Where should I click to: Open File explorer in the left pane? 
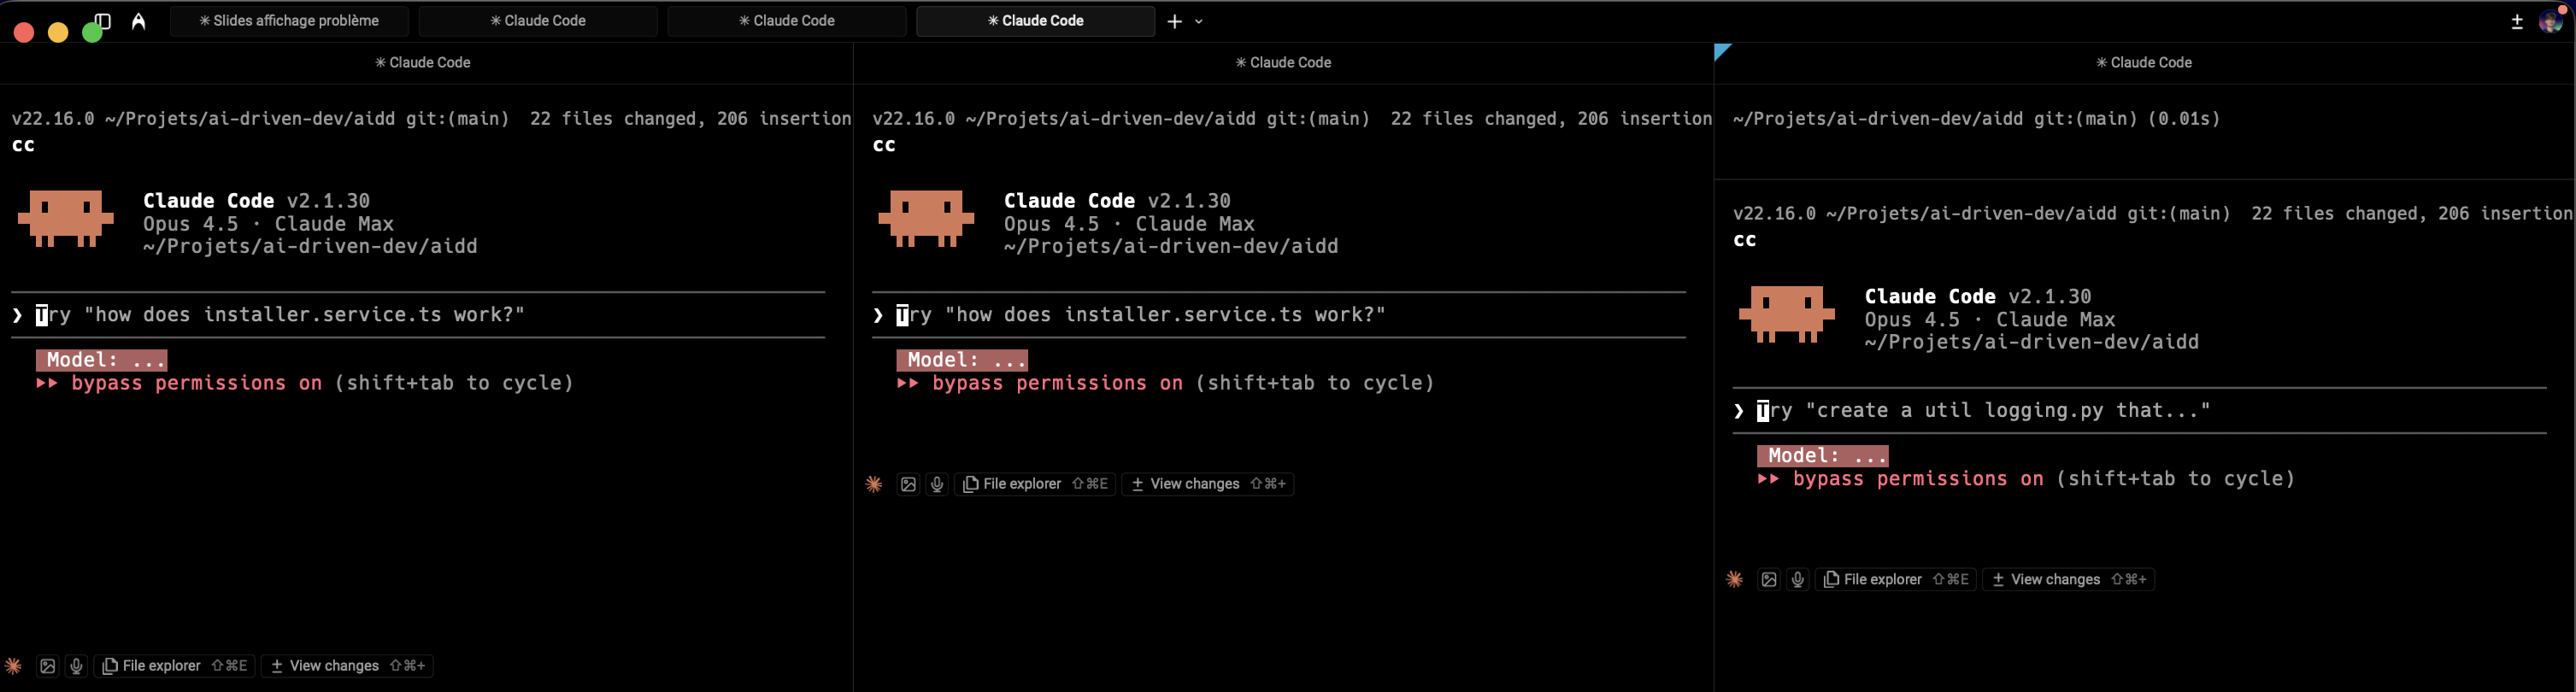[x=175, y=666]
